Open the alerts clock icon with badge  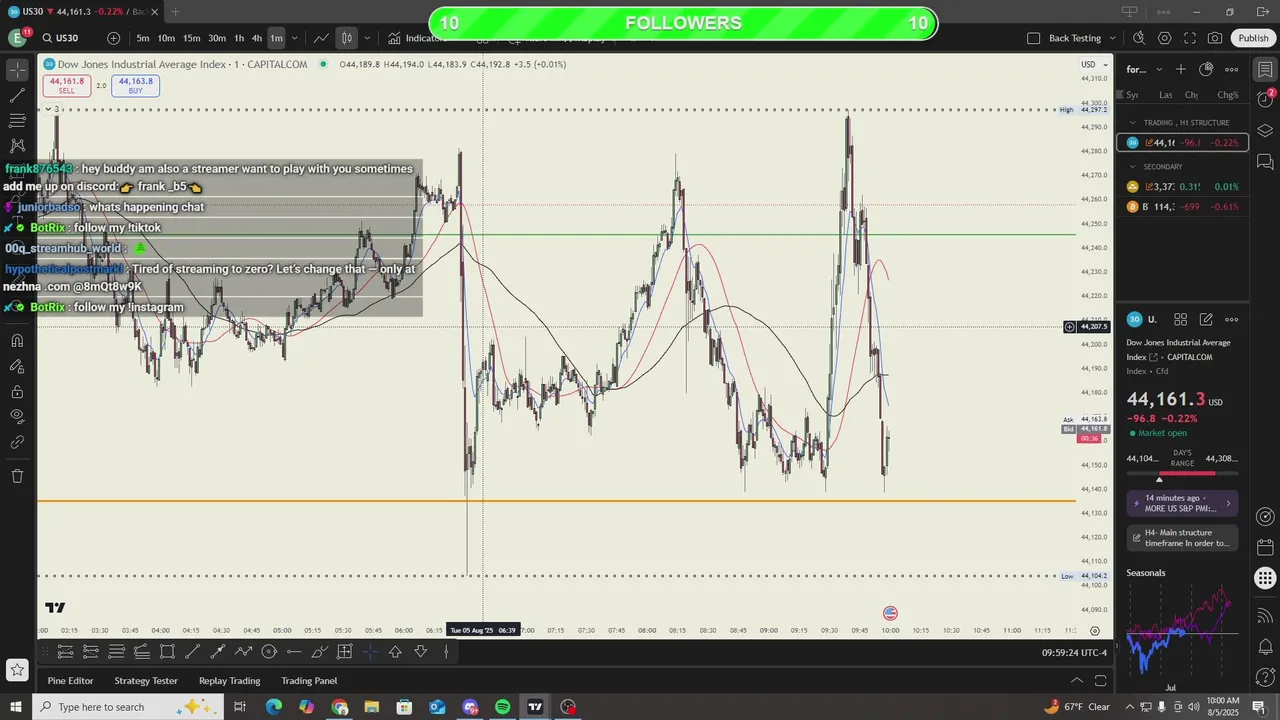coord(1265,100)
